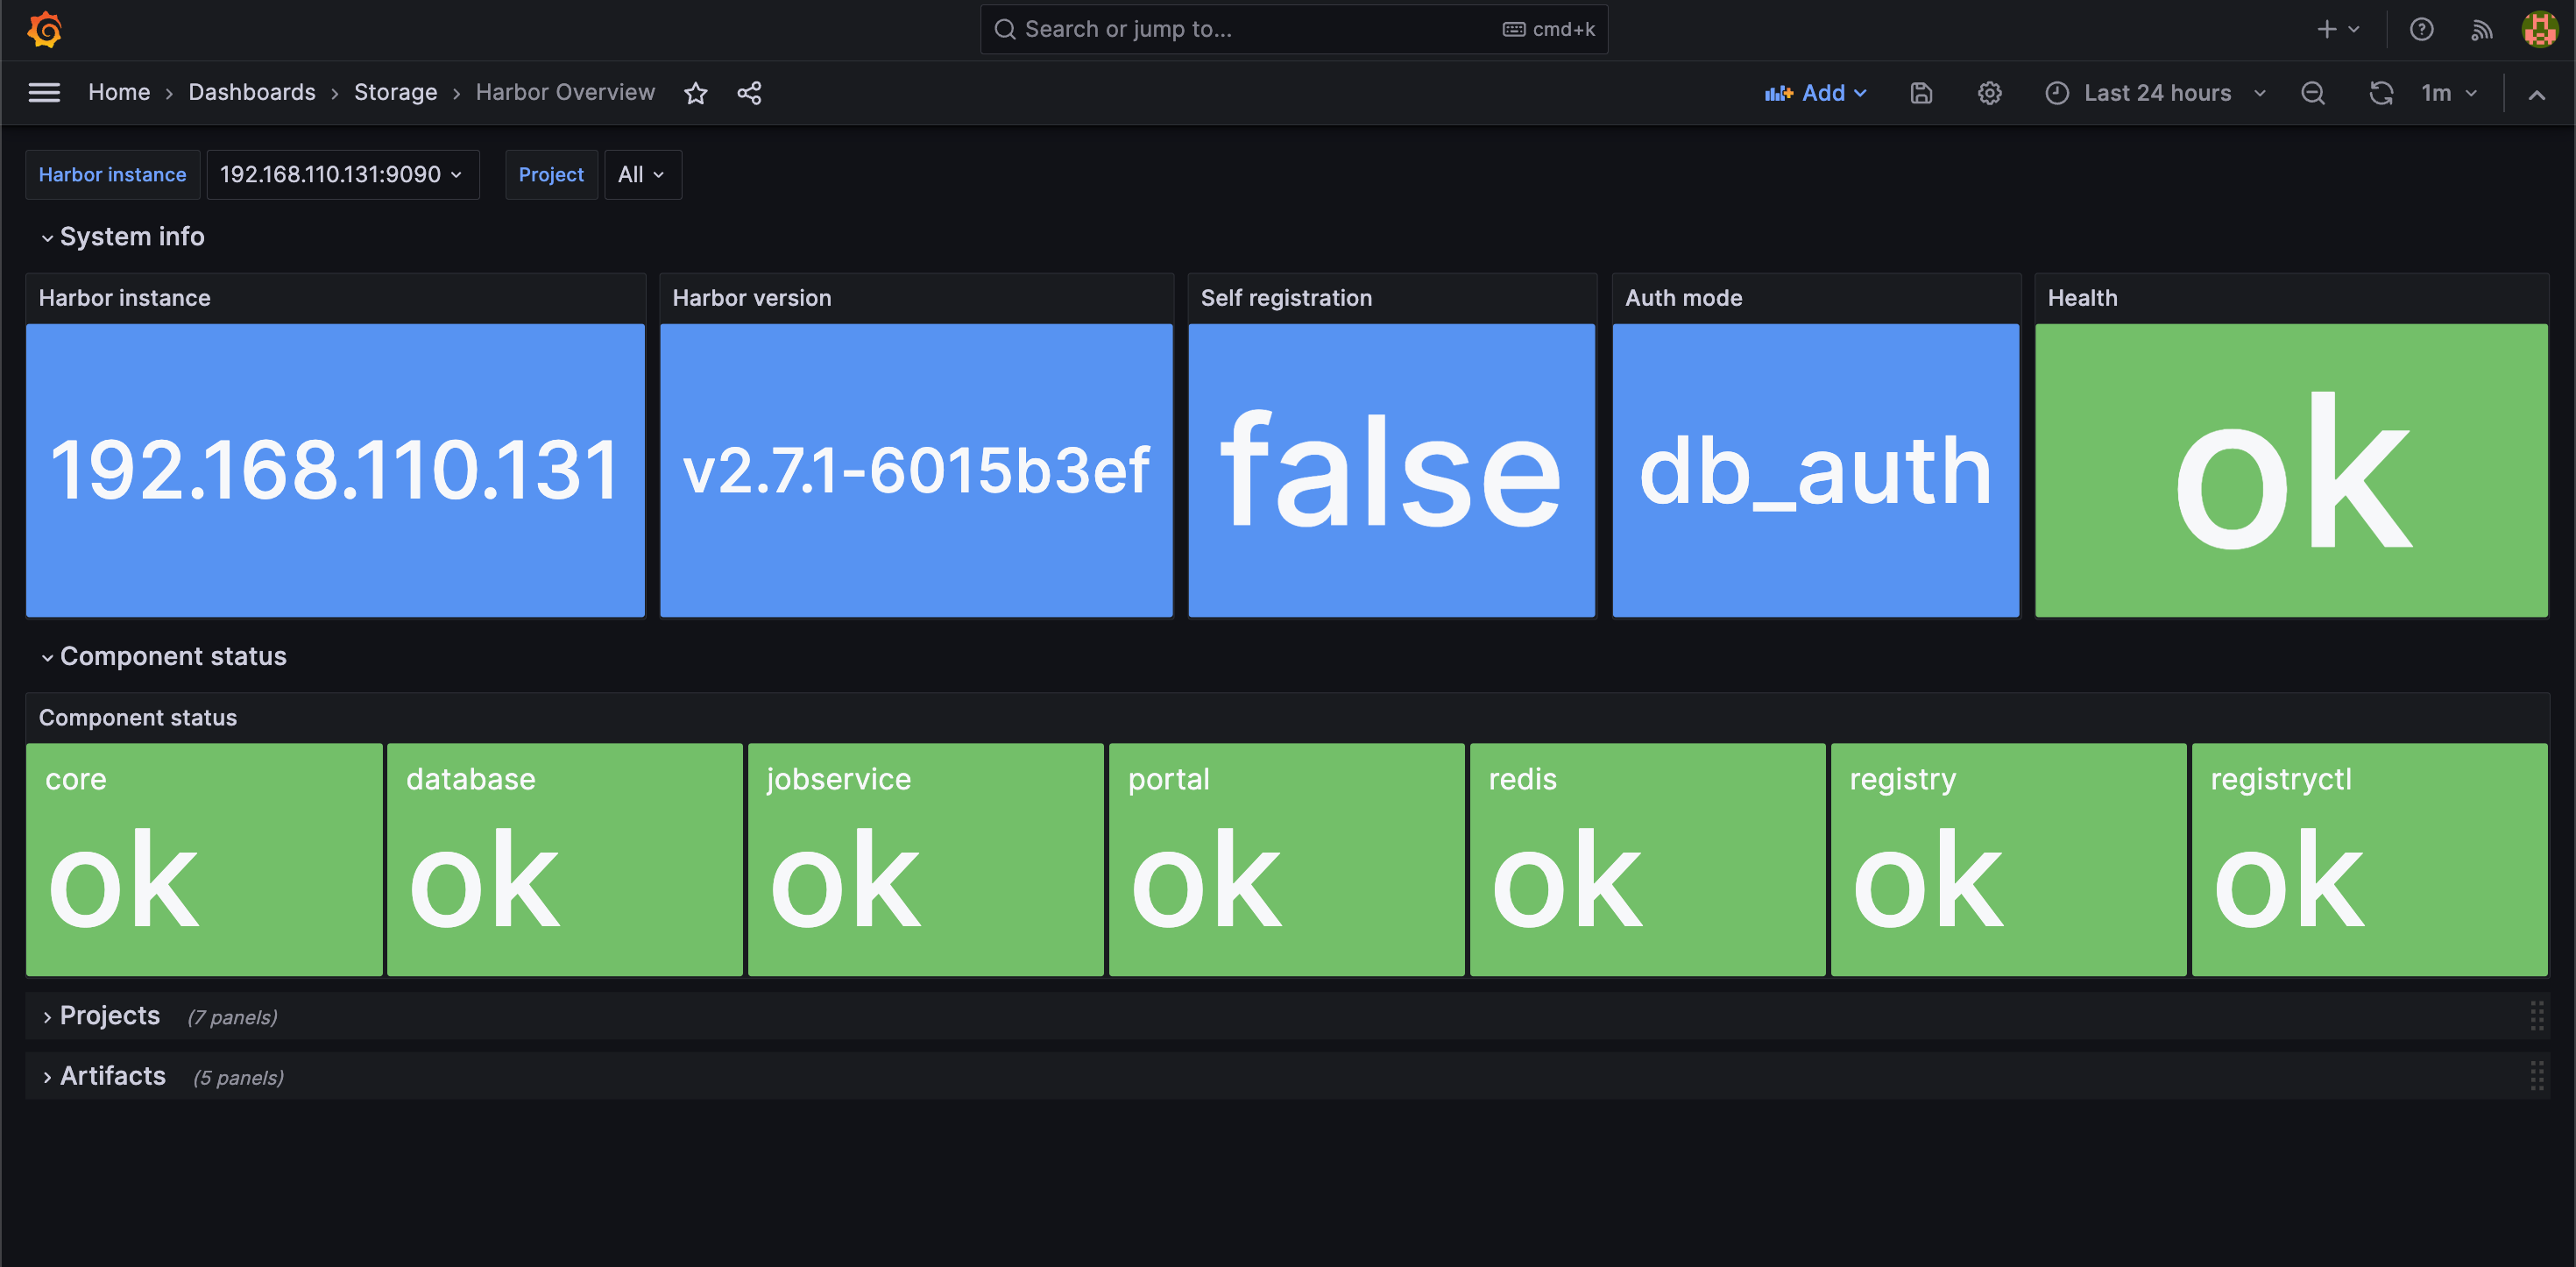Share the dashboard via share icon

tap(749, 93)
